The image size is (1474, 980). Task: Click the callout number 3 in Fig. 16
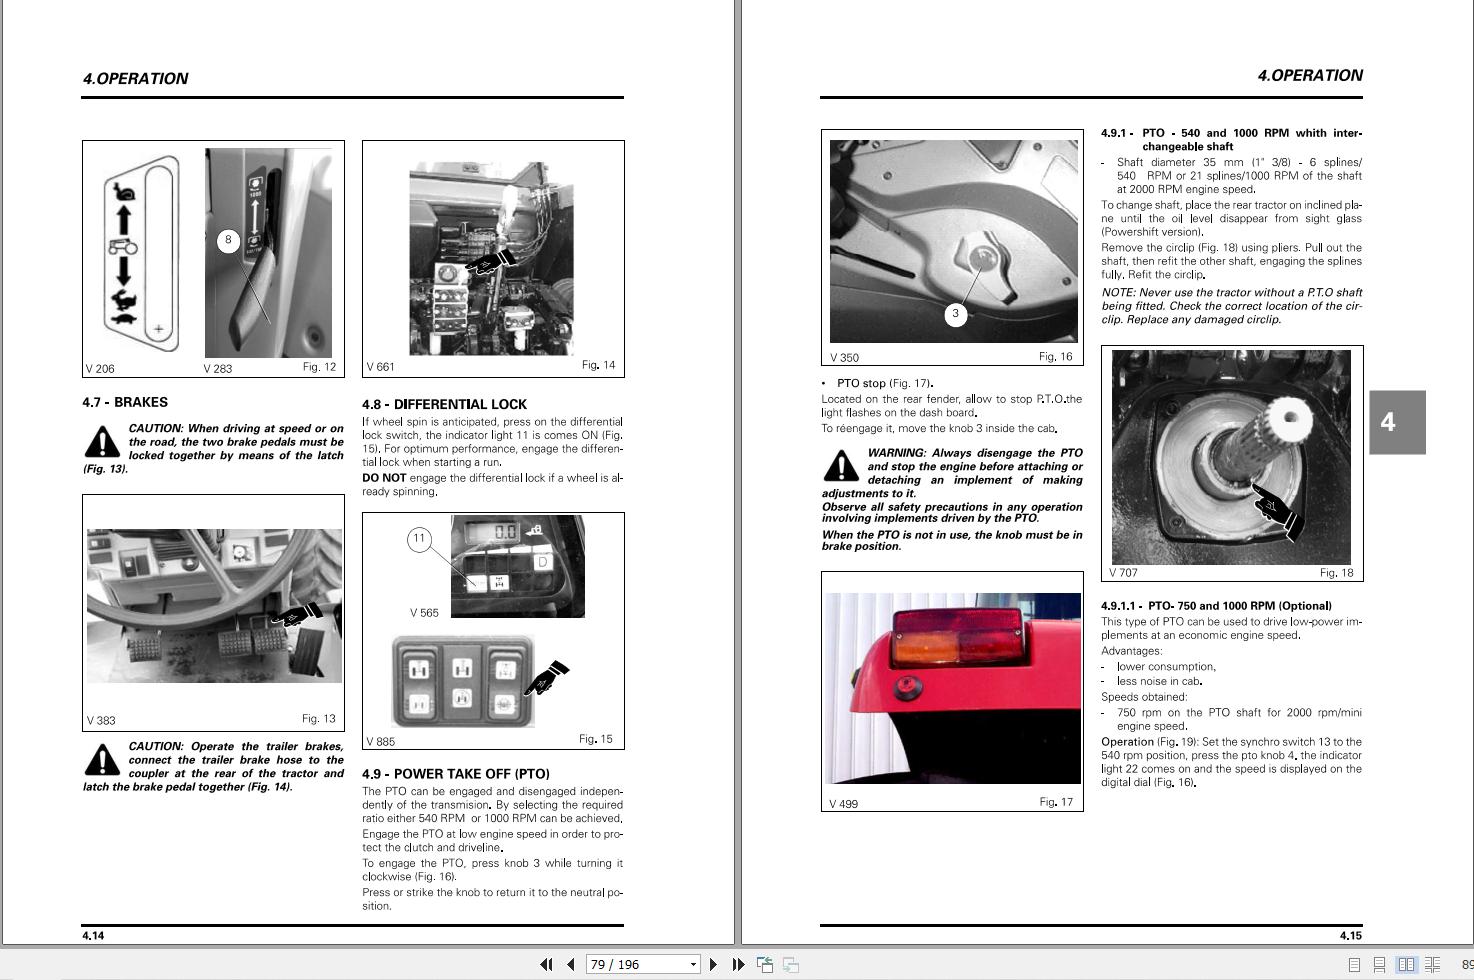(x=955, y=314)
